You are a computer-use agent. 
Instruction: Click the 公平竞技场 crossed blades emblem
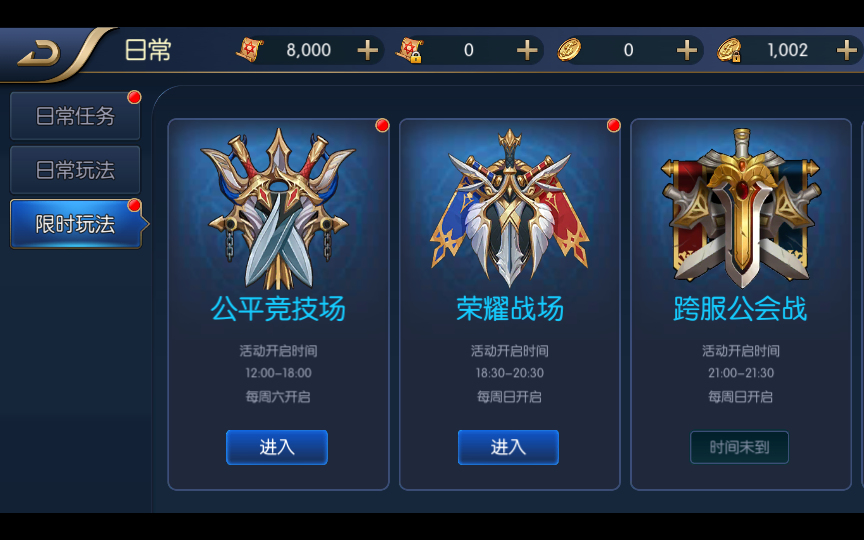click(278, 209)
